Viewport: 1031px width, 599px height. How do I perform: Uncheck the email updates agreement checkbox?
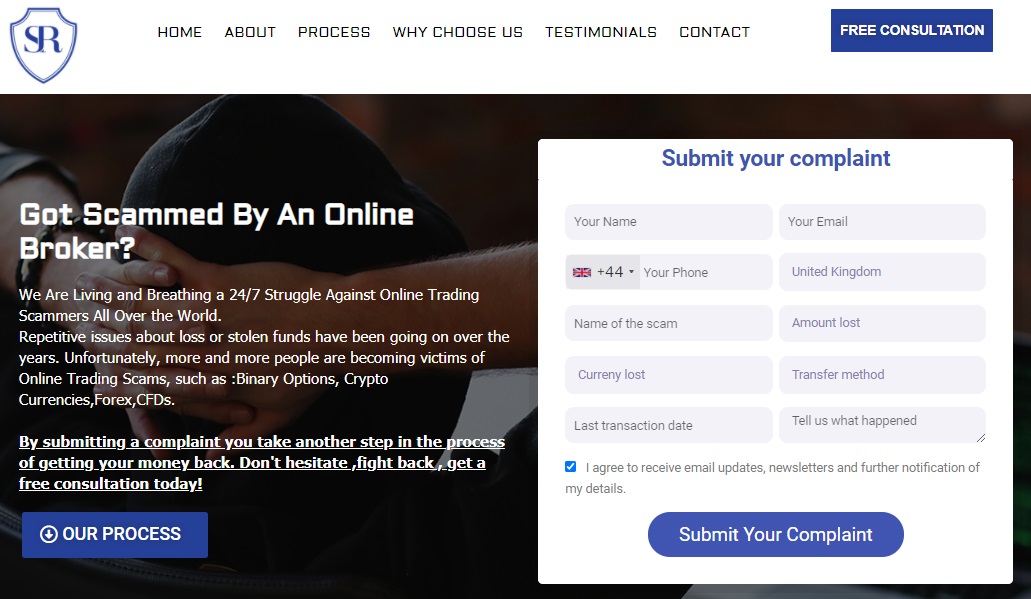pyautogui.click(x=570, y=466)
